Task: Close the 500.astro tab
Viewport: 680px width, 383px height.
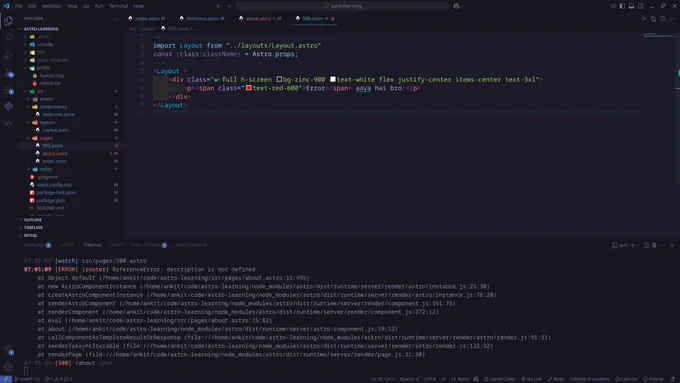Action: point(333,19)
